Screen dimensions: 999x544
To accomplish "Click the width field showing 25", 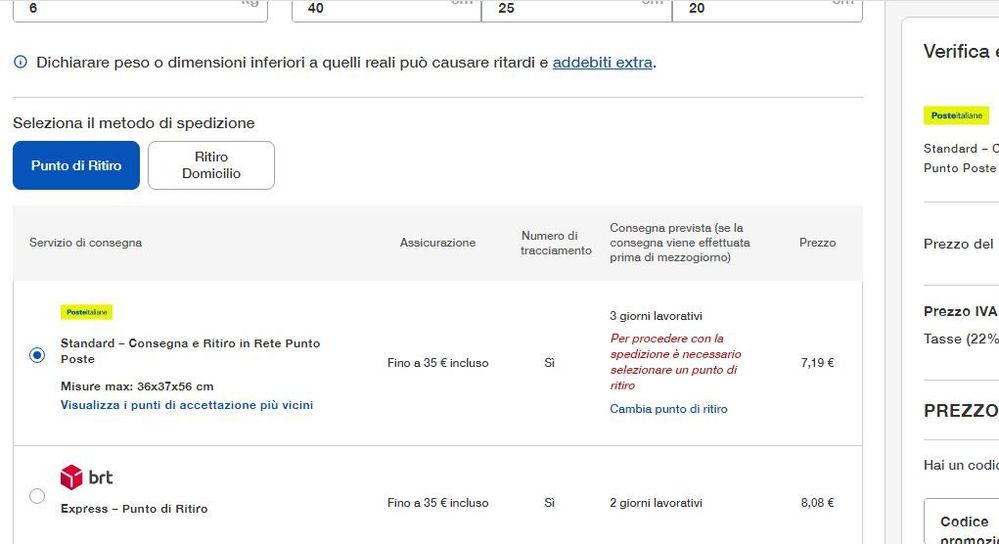I will pos(577,9).
